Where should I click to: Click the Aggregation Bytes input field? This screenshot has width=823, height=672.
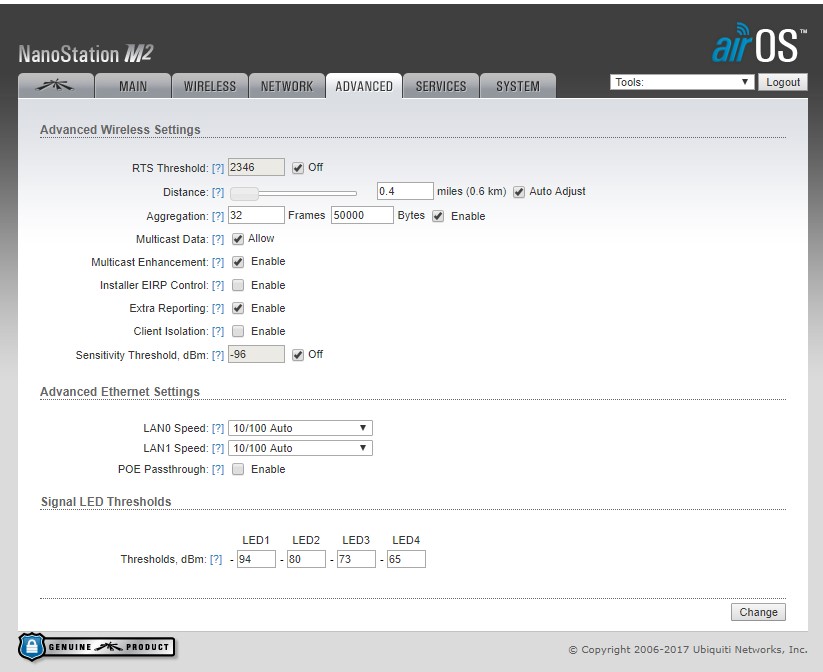[x=362, y=215]
